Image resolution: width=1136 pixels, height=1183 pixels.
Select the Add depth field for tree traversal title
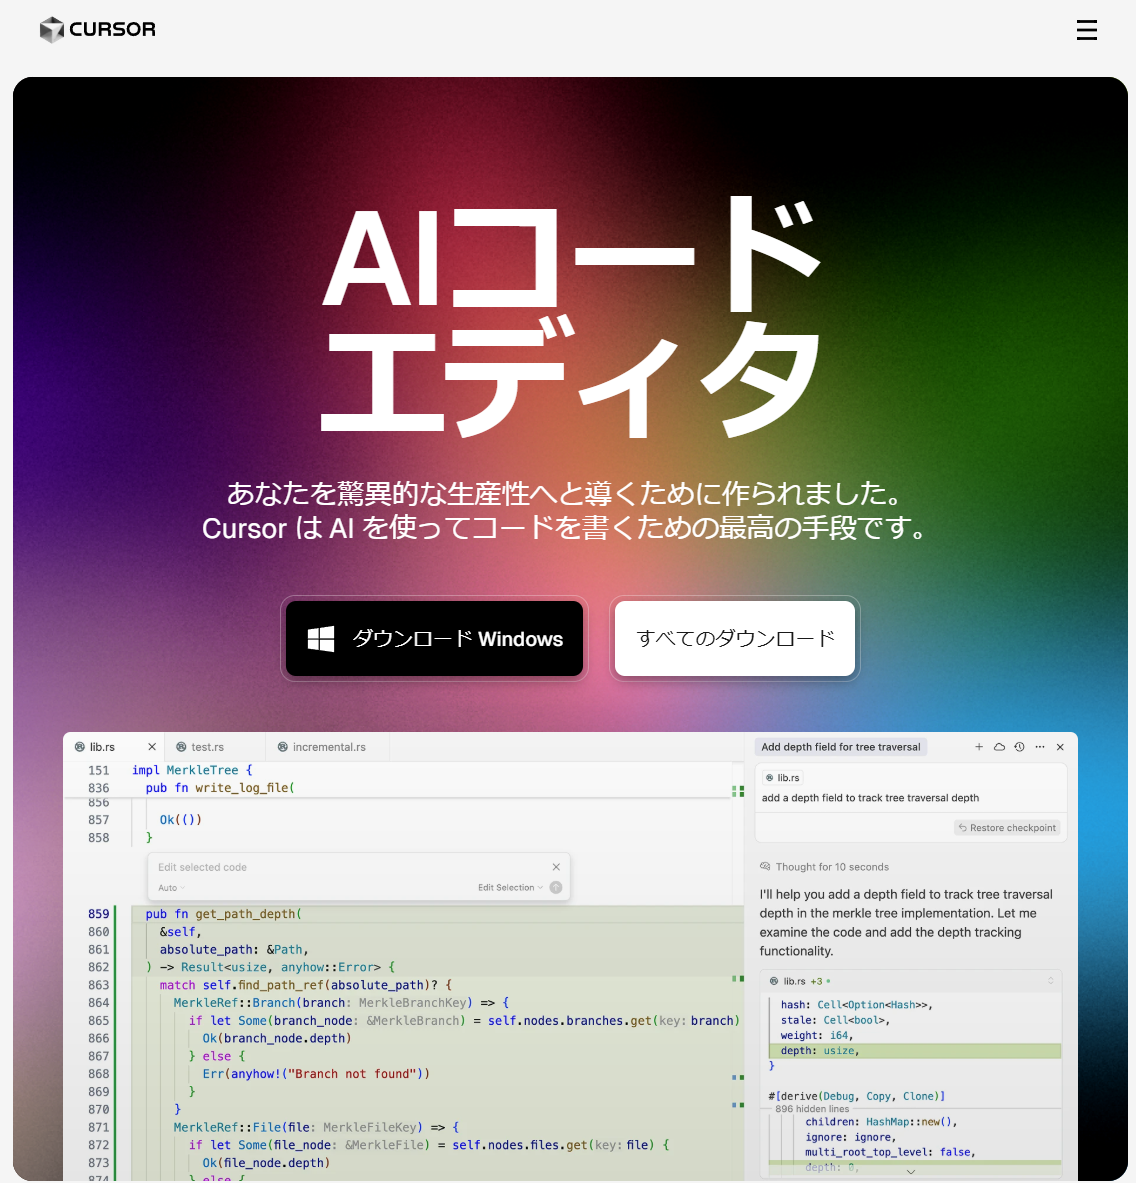[841, 746]
